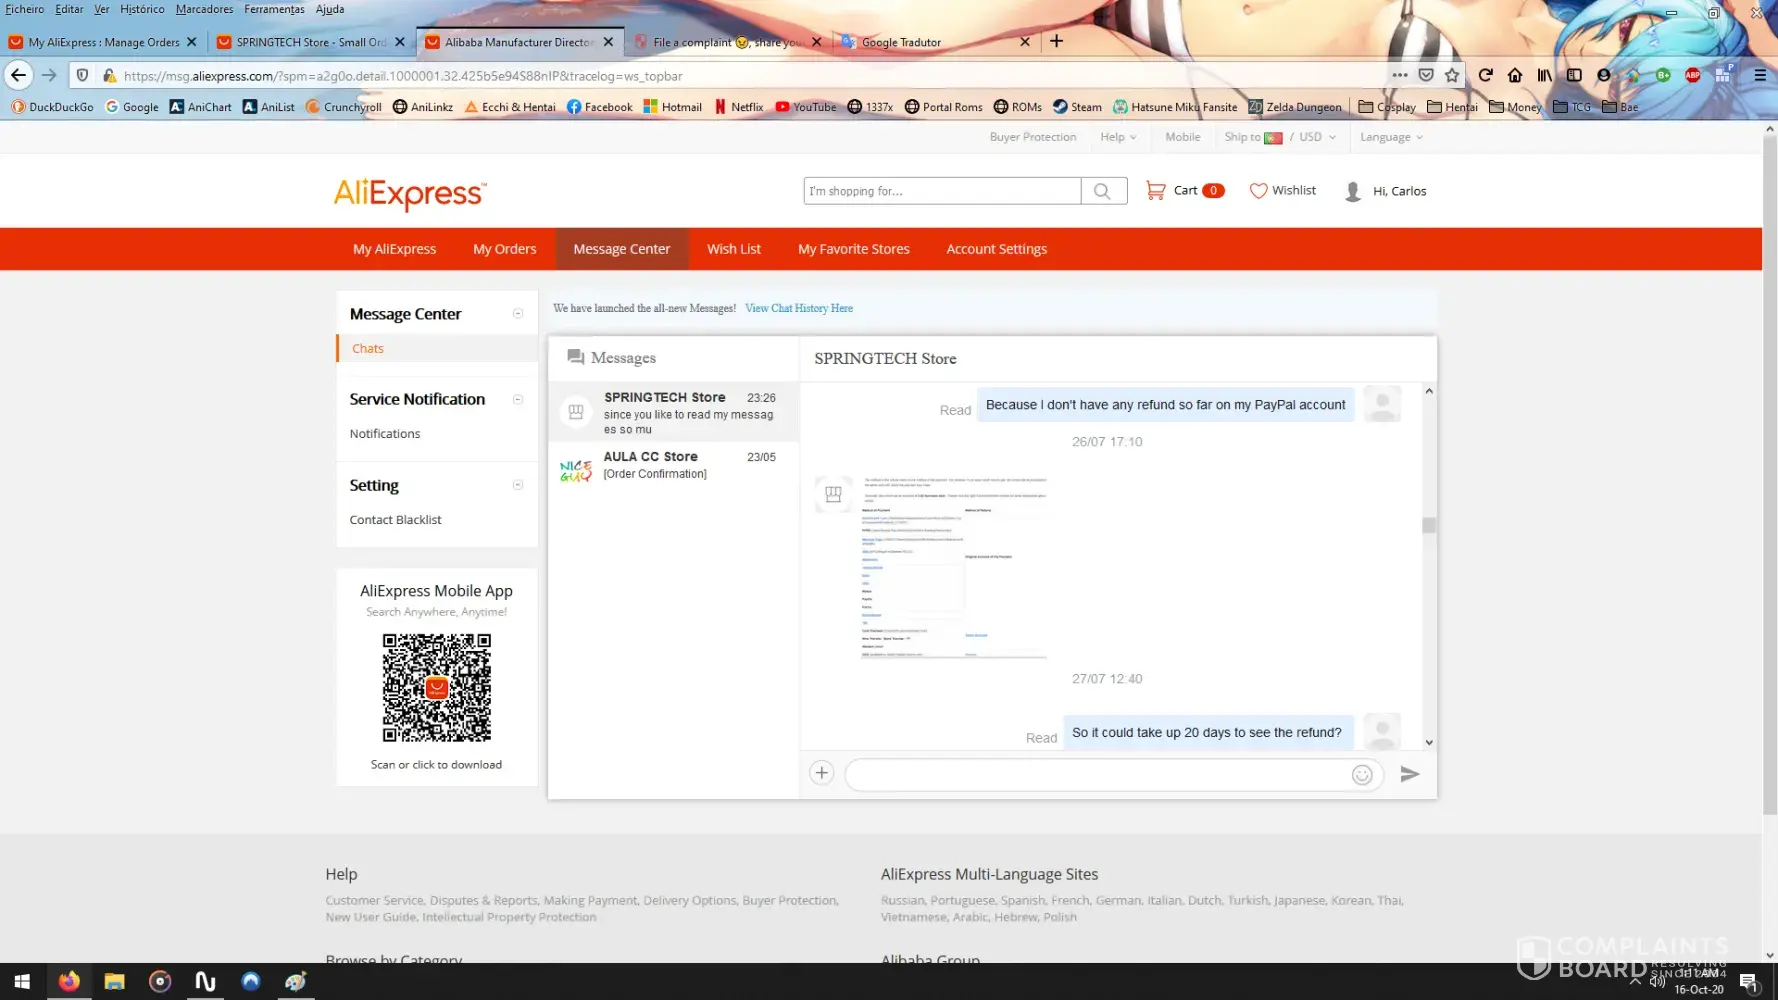Collapse the Message Center sidebar section

pyautogui.click(x=518, y=314)
